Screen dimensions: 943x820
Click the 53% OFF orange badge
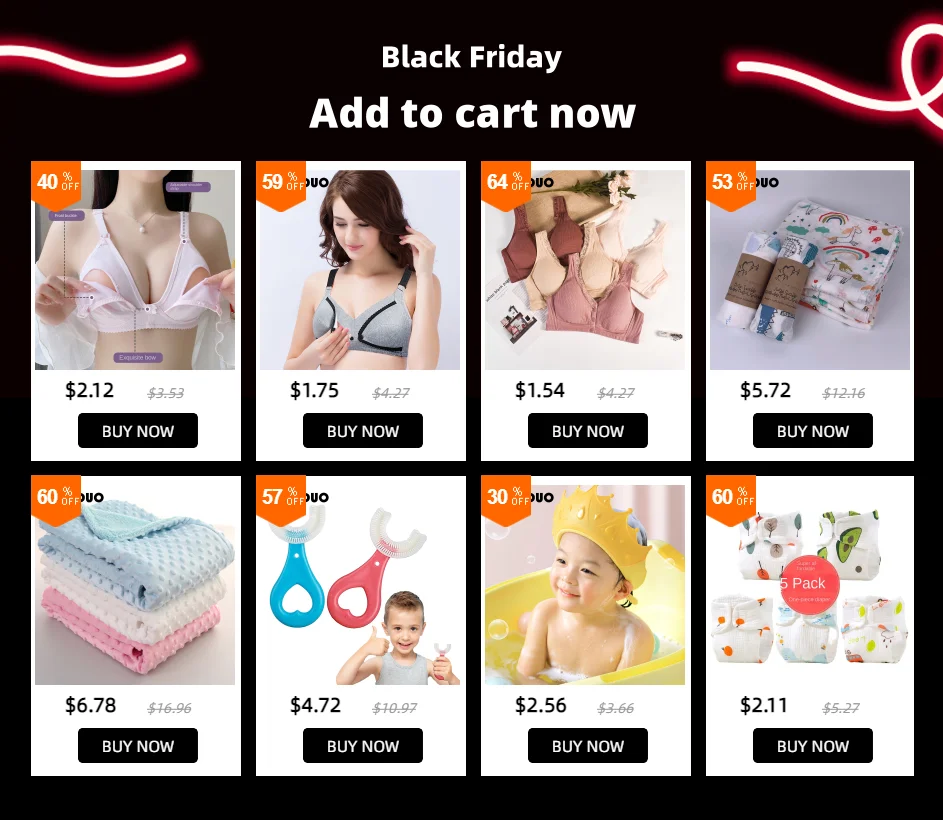pyautogui.click(x=731, y=184)
